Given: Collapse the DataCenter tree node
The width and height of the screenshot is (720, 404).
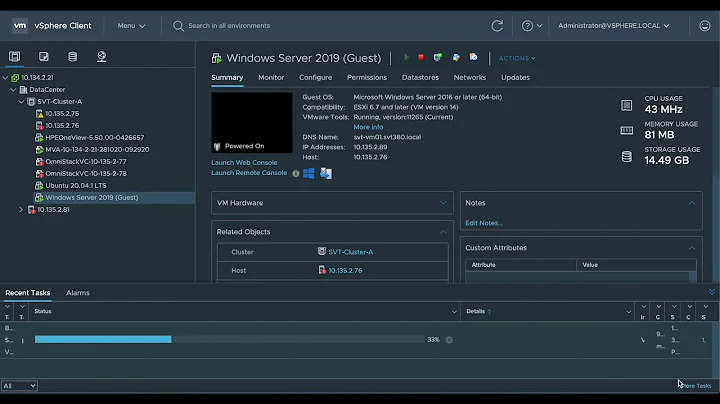Looking at the screenshot, I should [13, 90].
